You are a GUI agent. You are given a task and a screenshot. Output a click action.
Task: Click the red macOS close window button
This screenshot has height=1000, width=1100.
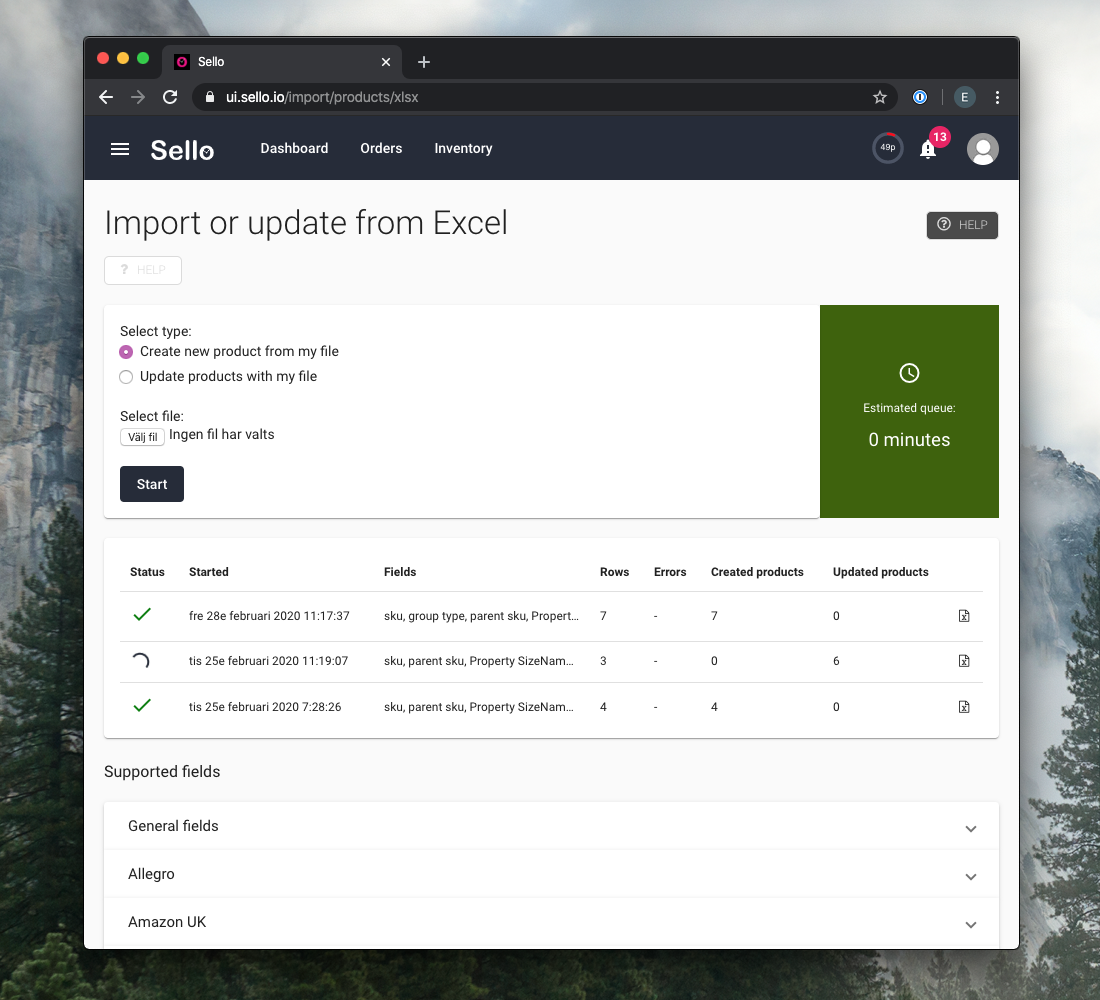103,58
